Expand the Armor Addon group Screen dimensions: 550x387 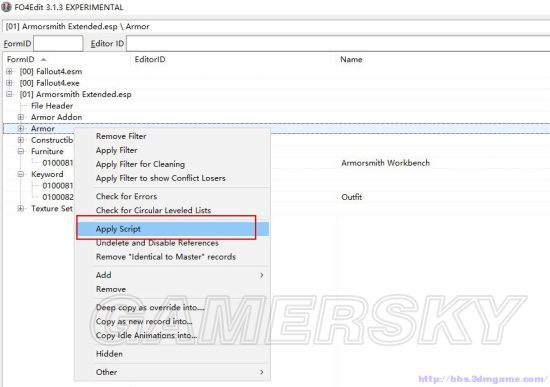[x=21, y=117]
